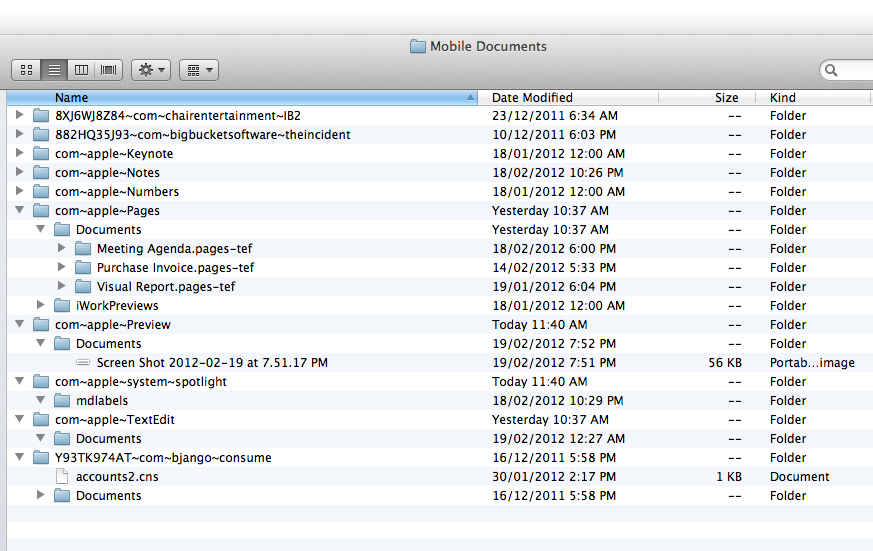Click the Meeting Agenda.pages-tef folder icon
This screenshot has width=873, height=551.
tap(84, 248)
